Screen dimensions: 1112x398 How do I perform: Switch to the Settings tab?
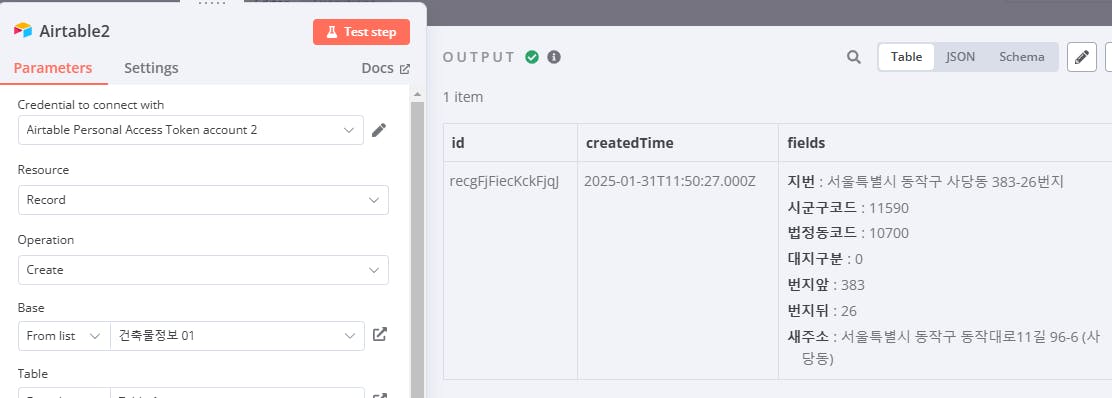pyautogui.click(x=151, y=68)
